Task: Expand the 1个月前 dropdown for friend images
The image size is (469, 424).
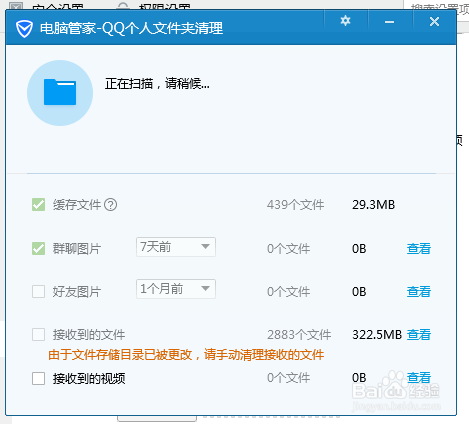Action: click(176, 289)
